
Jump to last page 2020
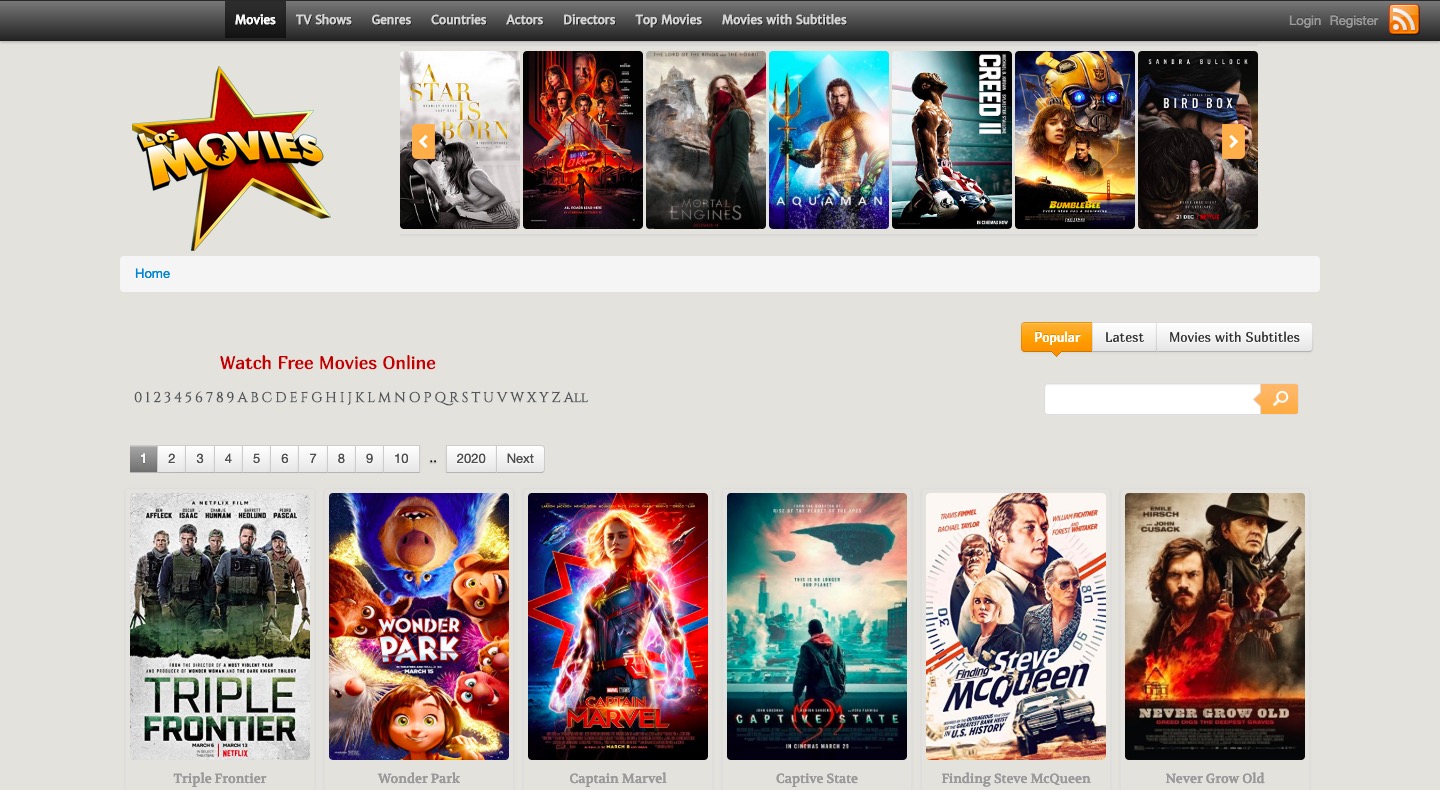[471, 458]
